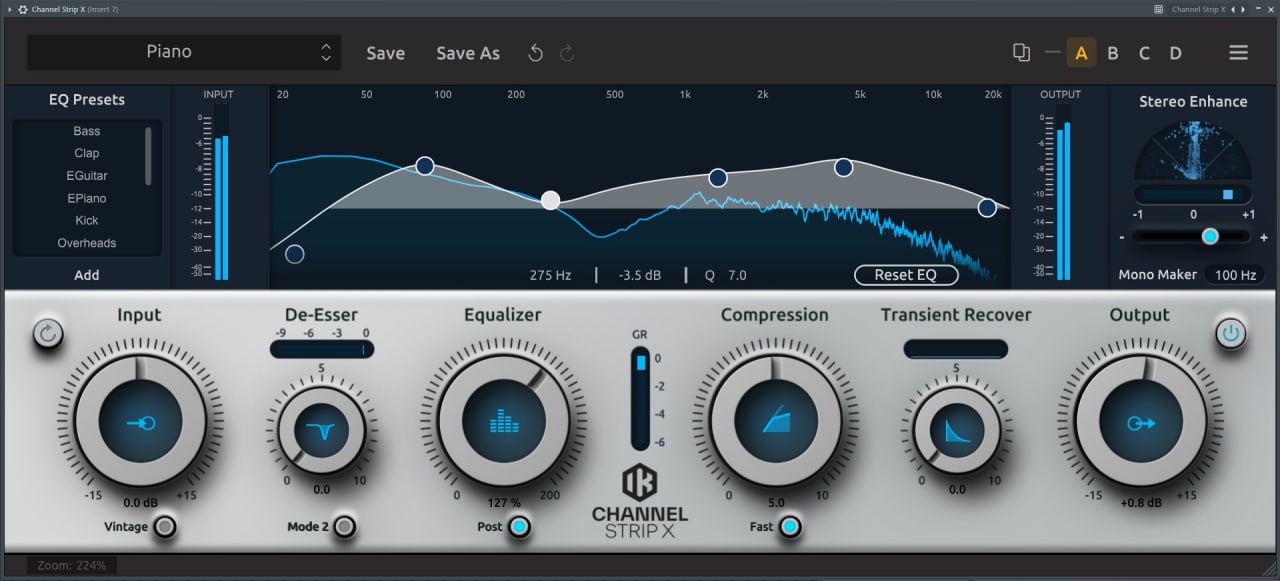Click the Compression 5.0 value
The width and height of the screenshot is (1280, 581).
(x=775, y=503)
